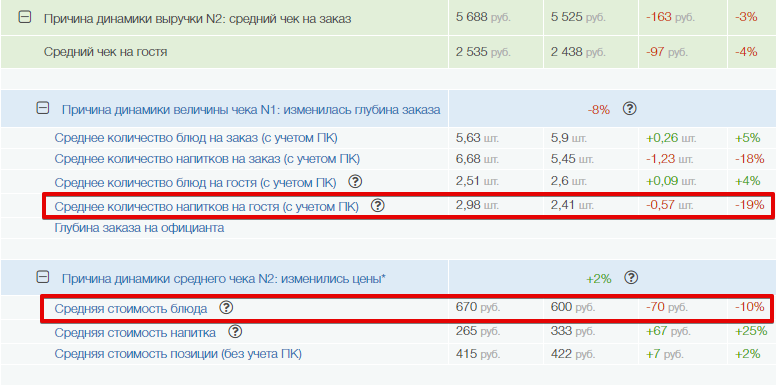780x385 pixels.
Task: Select the '+7 руб.' cell
Action: (x=665, y=354)
